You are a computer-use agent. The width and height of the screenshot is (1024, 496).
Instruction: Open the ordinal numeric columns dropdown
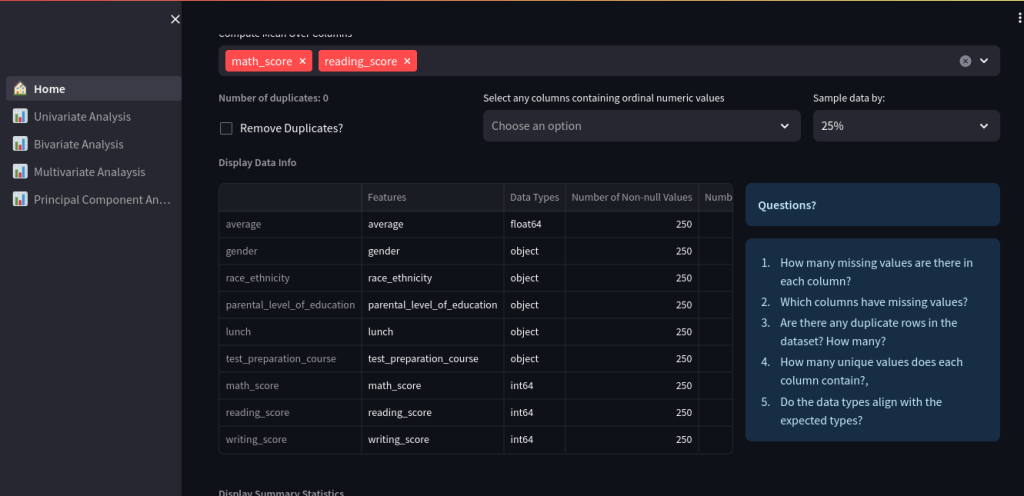click(x=641, y=126)
